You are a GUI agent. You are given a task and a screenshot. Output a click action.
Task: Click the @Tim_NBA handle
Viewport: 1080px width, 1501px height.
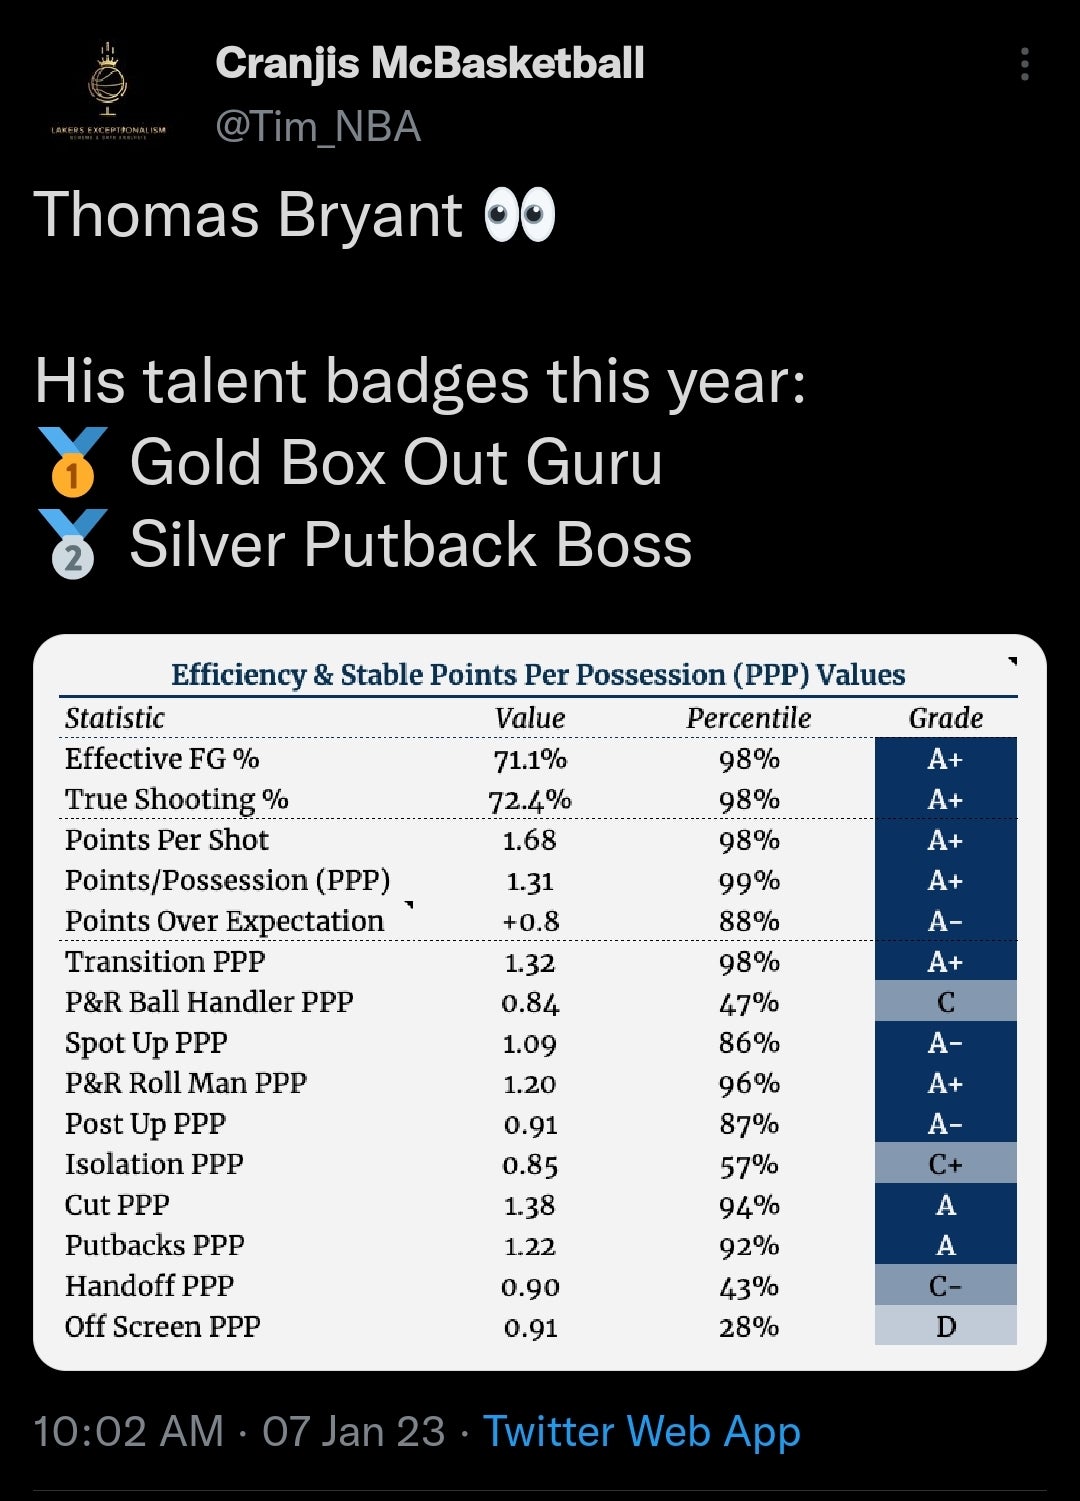point(318,127)
